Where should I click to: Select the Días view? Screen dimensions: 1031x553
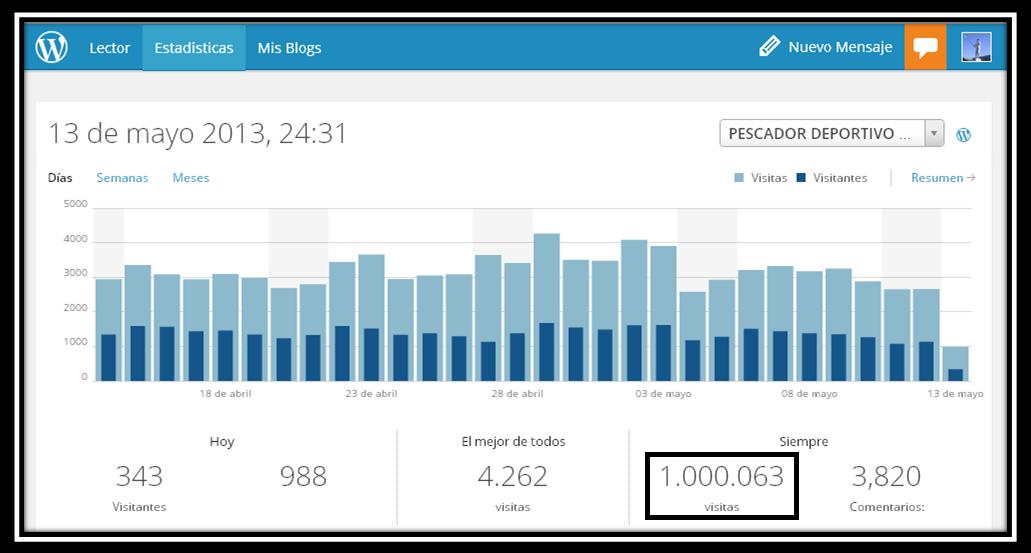coord(60,178)
